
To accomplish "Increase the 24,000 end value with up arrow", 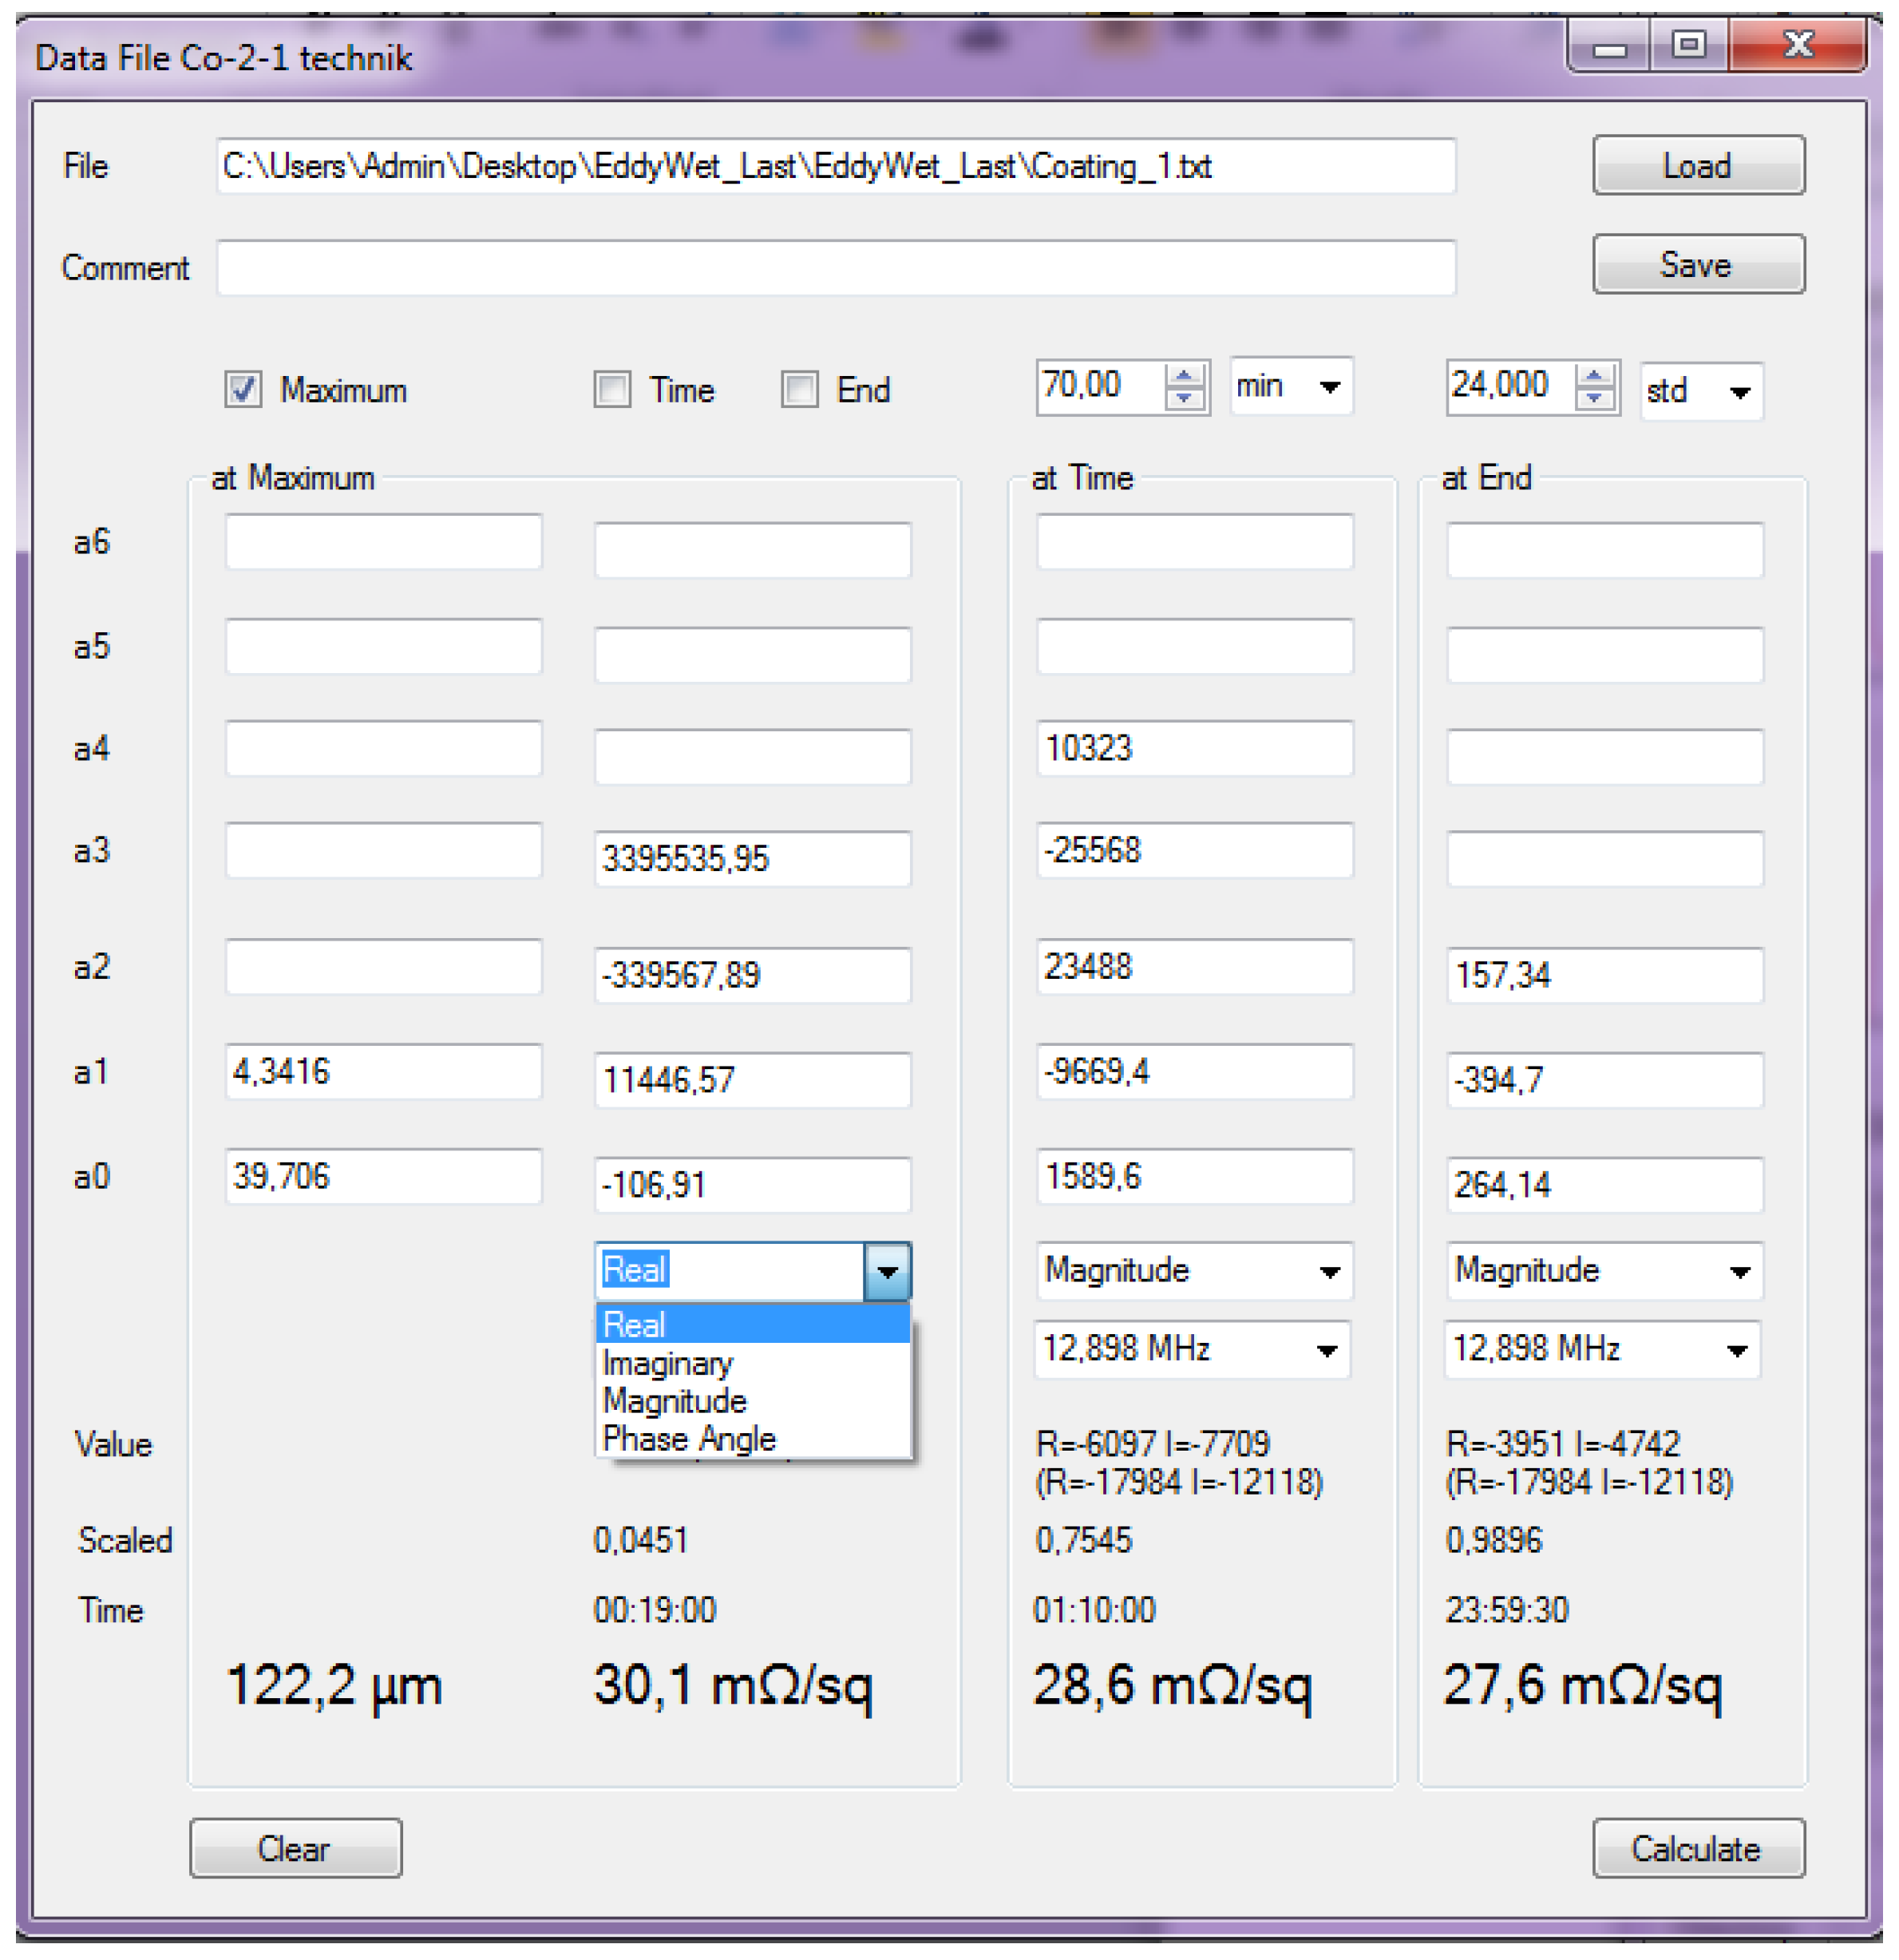I will [1594, 376].
